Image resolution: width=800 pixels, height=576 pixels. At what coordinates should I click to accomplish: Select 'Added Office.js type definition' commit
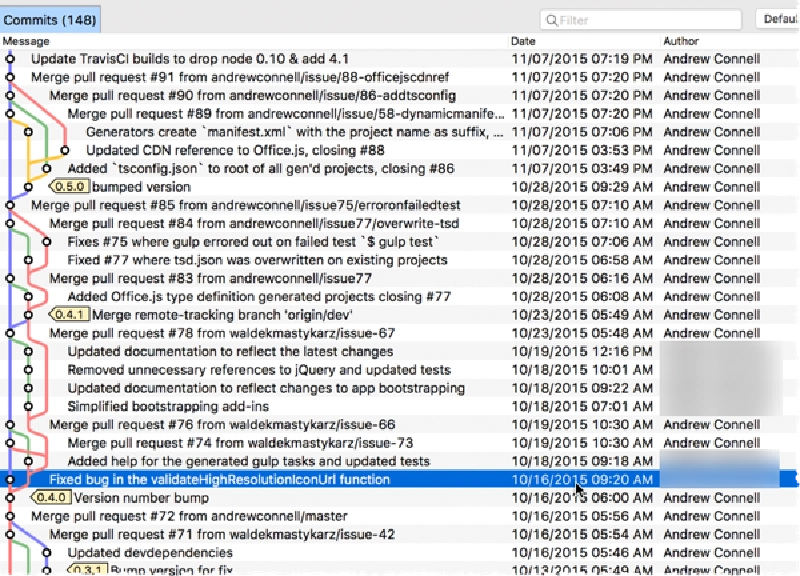[259, 296]
